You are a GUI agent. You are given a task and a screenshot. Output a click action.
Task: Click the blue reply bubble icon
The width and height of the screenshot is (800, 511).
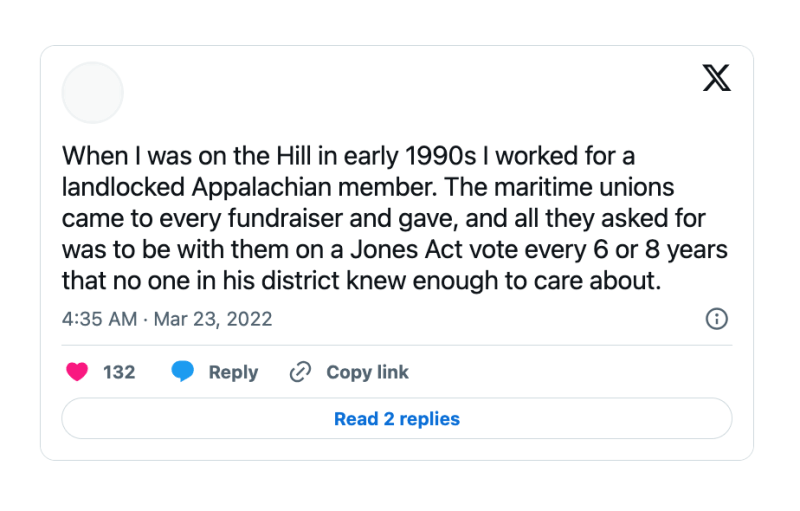pos(182,371)
